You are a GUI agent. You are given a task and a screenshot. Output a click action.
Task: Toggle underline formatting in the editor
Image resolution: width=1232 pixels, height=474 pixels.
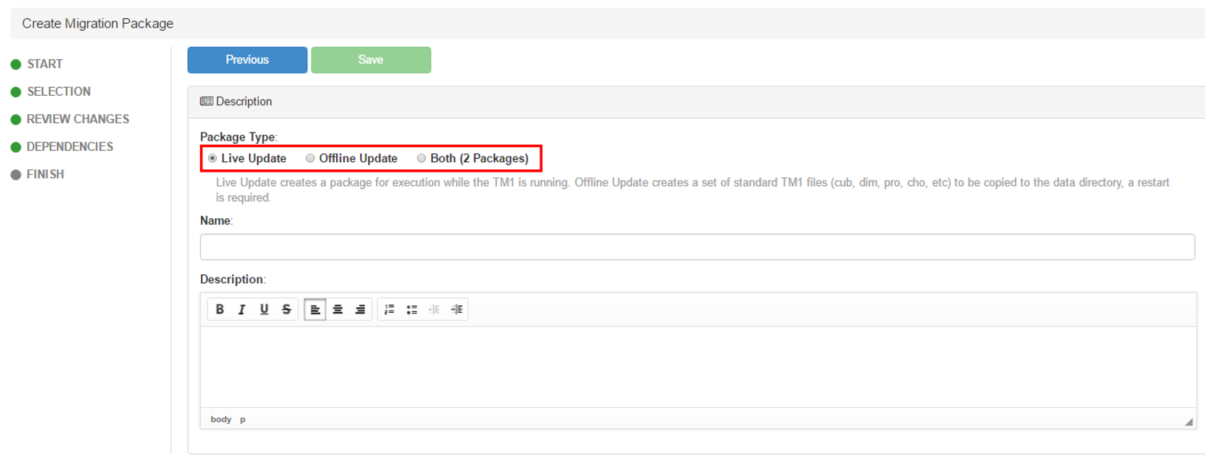pos(264,310)
